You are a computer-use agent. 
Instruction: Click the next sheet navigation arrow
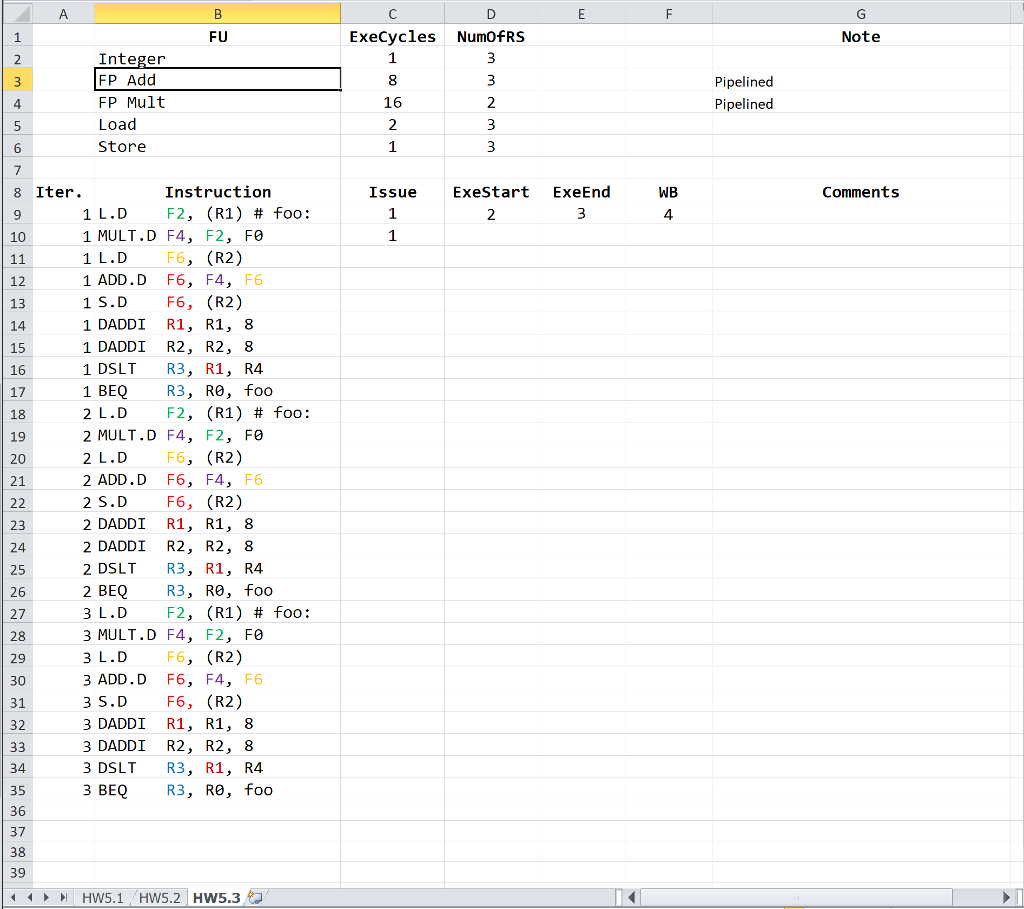click(x=47, y=898)
